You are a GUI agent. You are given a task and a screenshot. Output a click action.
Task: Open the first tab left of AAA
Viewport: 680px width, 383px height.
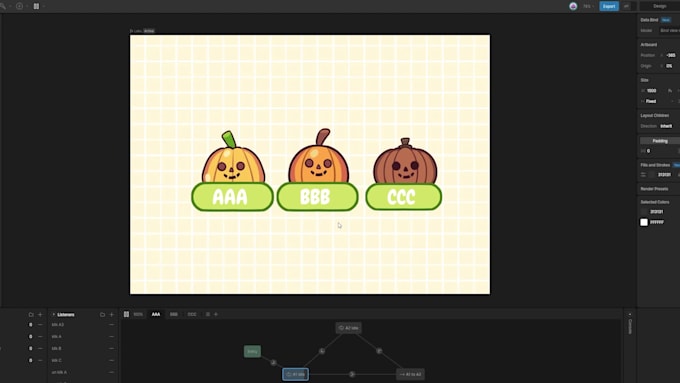(138, 314)
